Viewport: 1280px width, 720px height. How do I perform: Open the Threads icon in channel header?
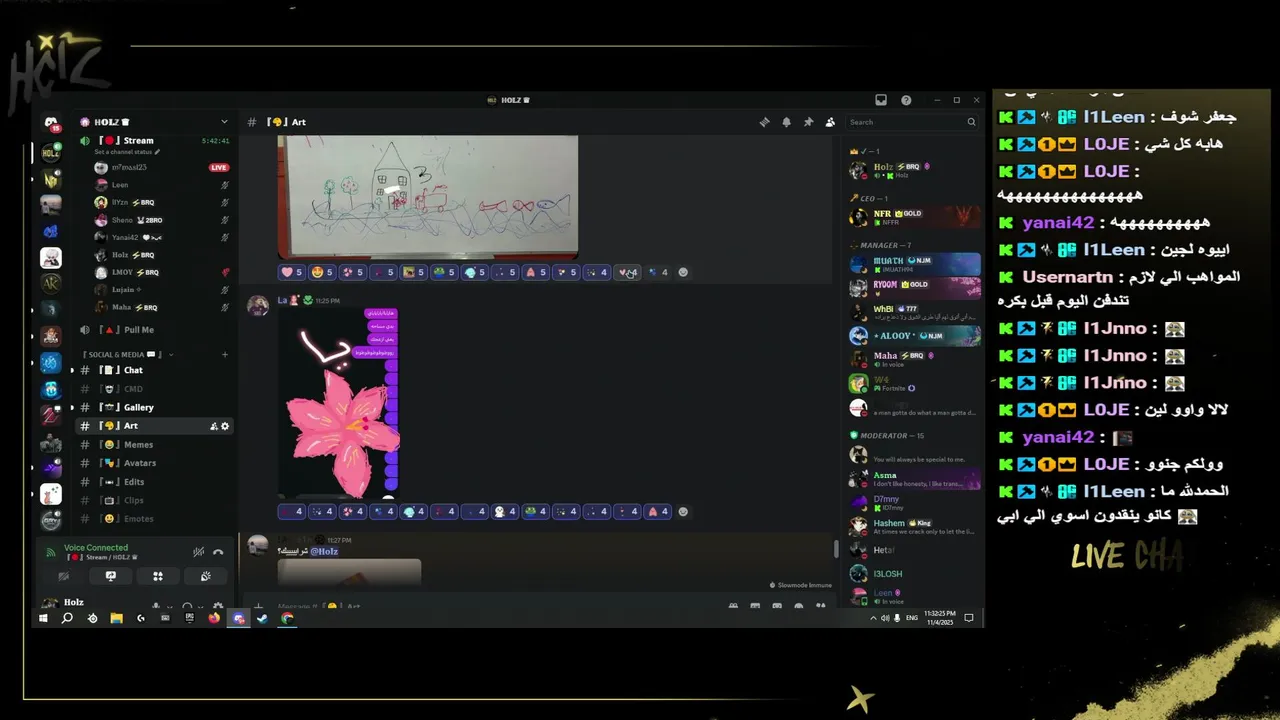(x=764, y=122)
